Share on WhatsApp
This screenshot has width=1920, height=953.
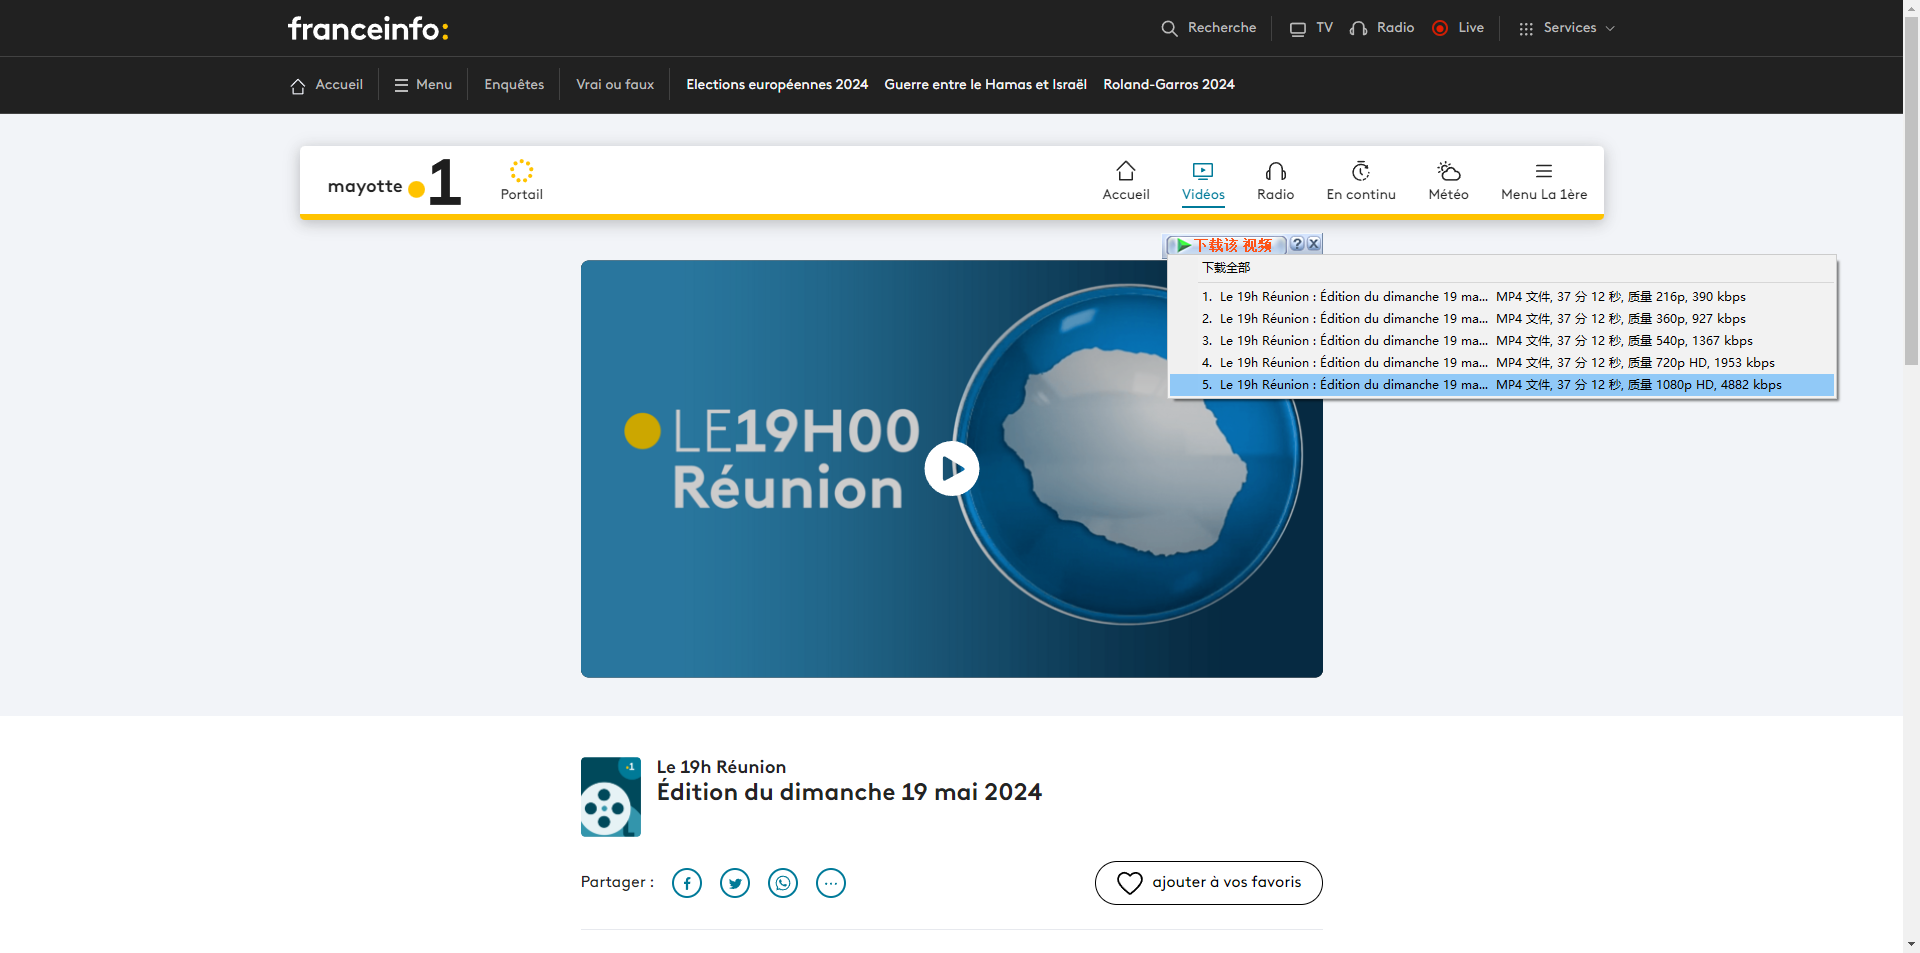pos(783,883)
